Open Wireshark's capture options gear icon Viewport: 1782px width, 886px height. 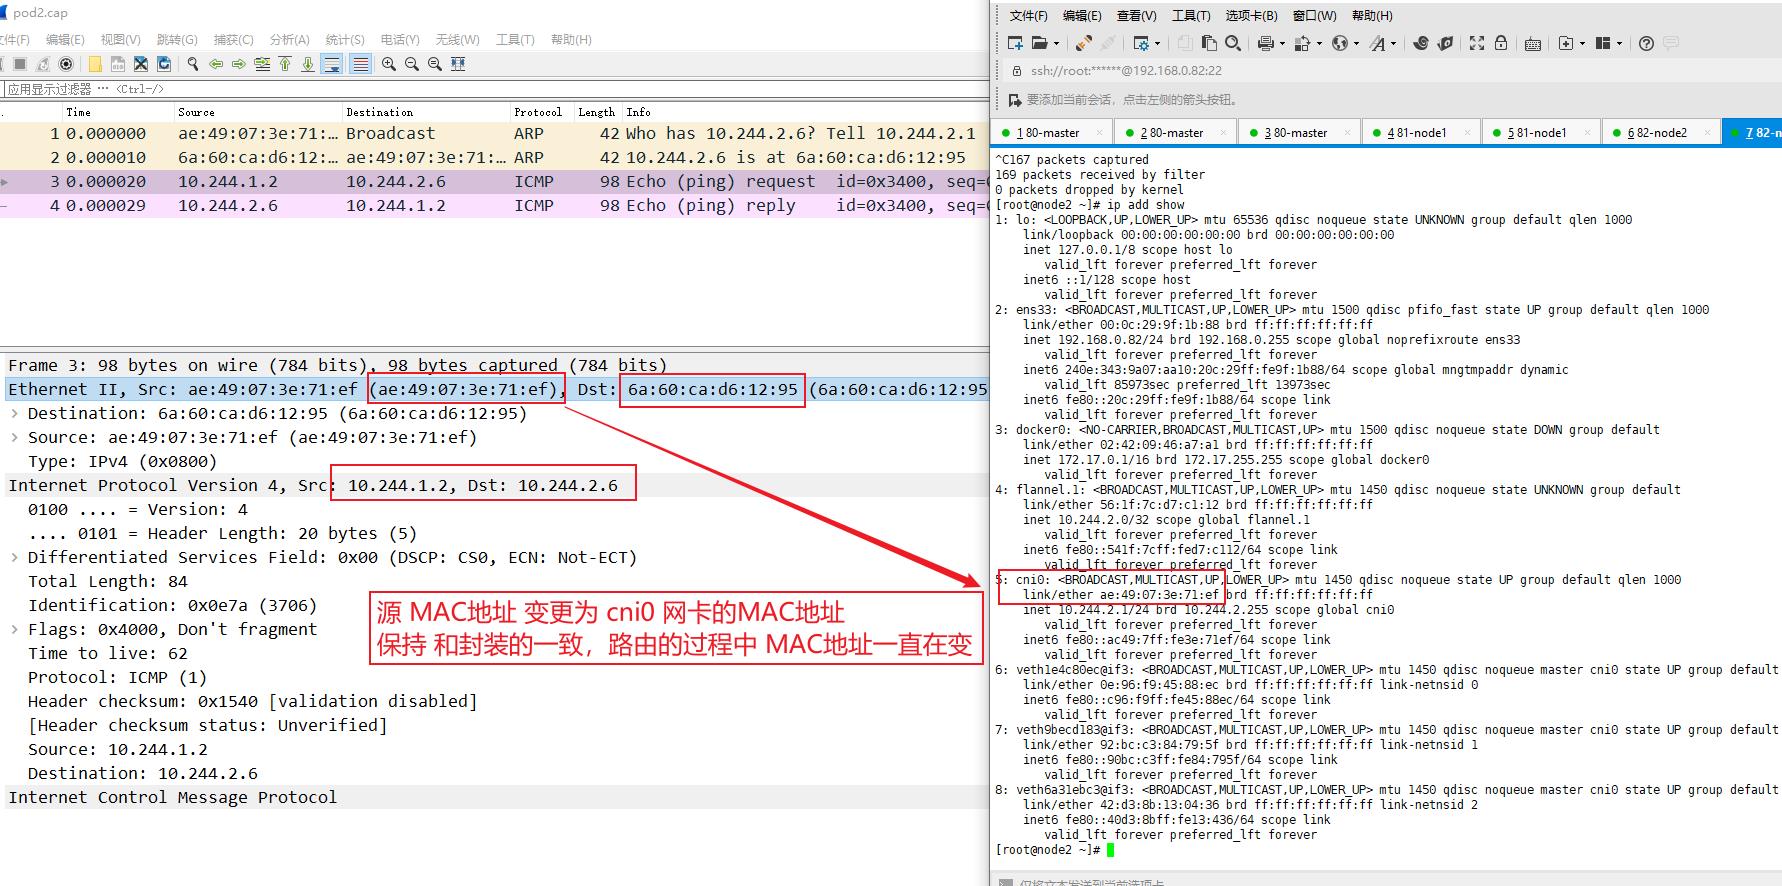click(x=66, y=64)
